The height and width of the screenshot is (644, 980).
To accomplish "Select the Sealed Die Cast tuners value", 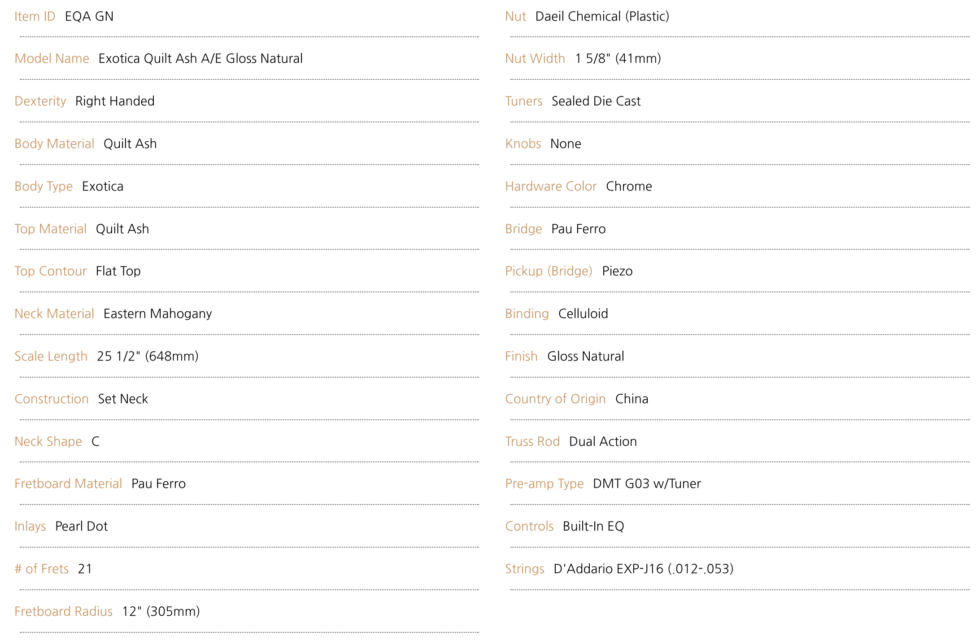I will point(596,101).
